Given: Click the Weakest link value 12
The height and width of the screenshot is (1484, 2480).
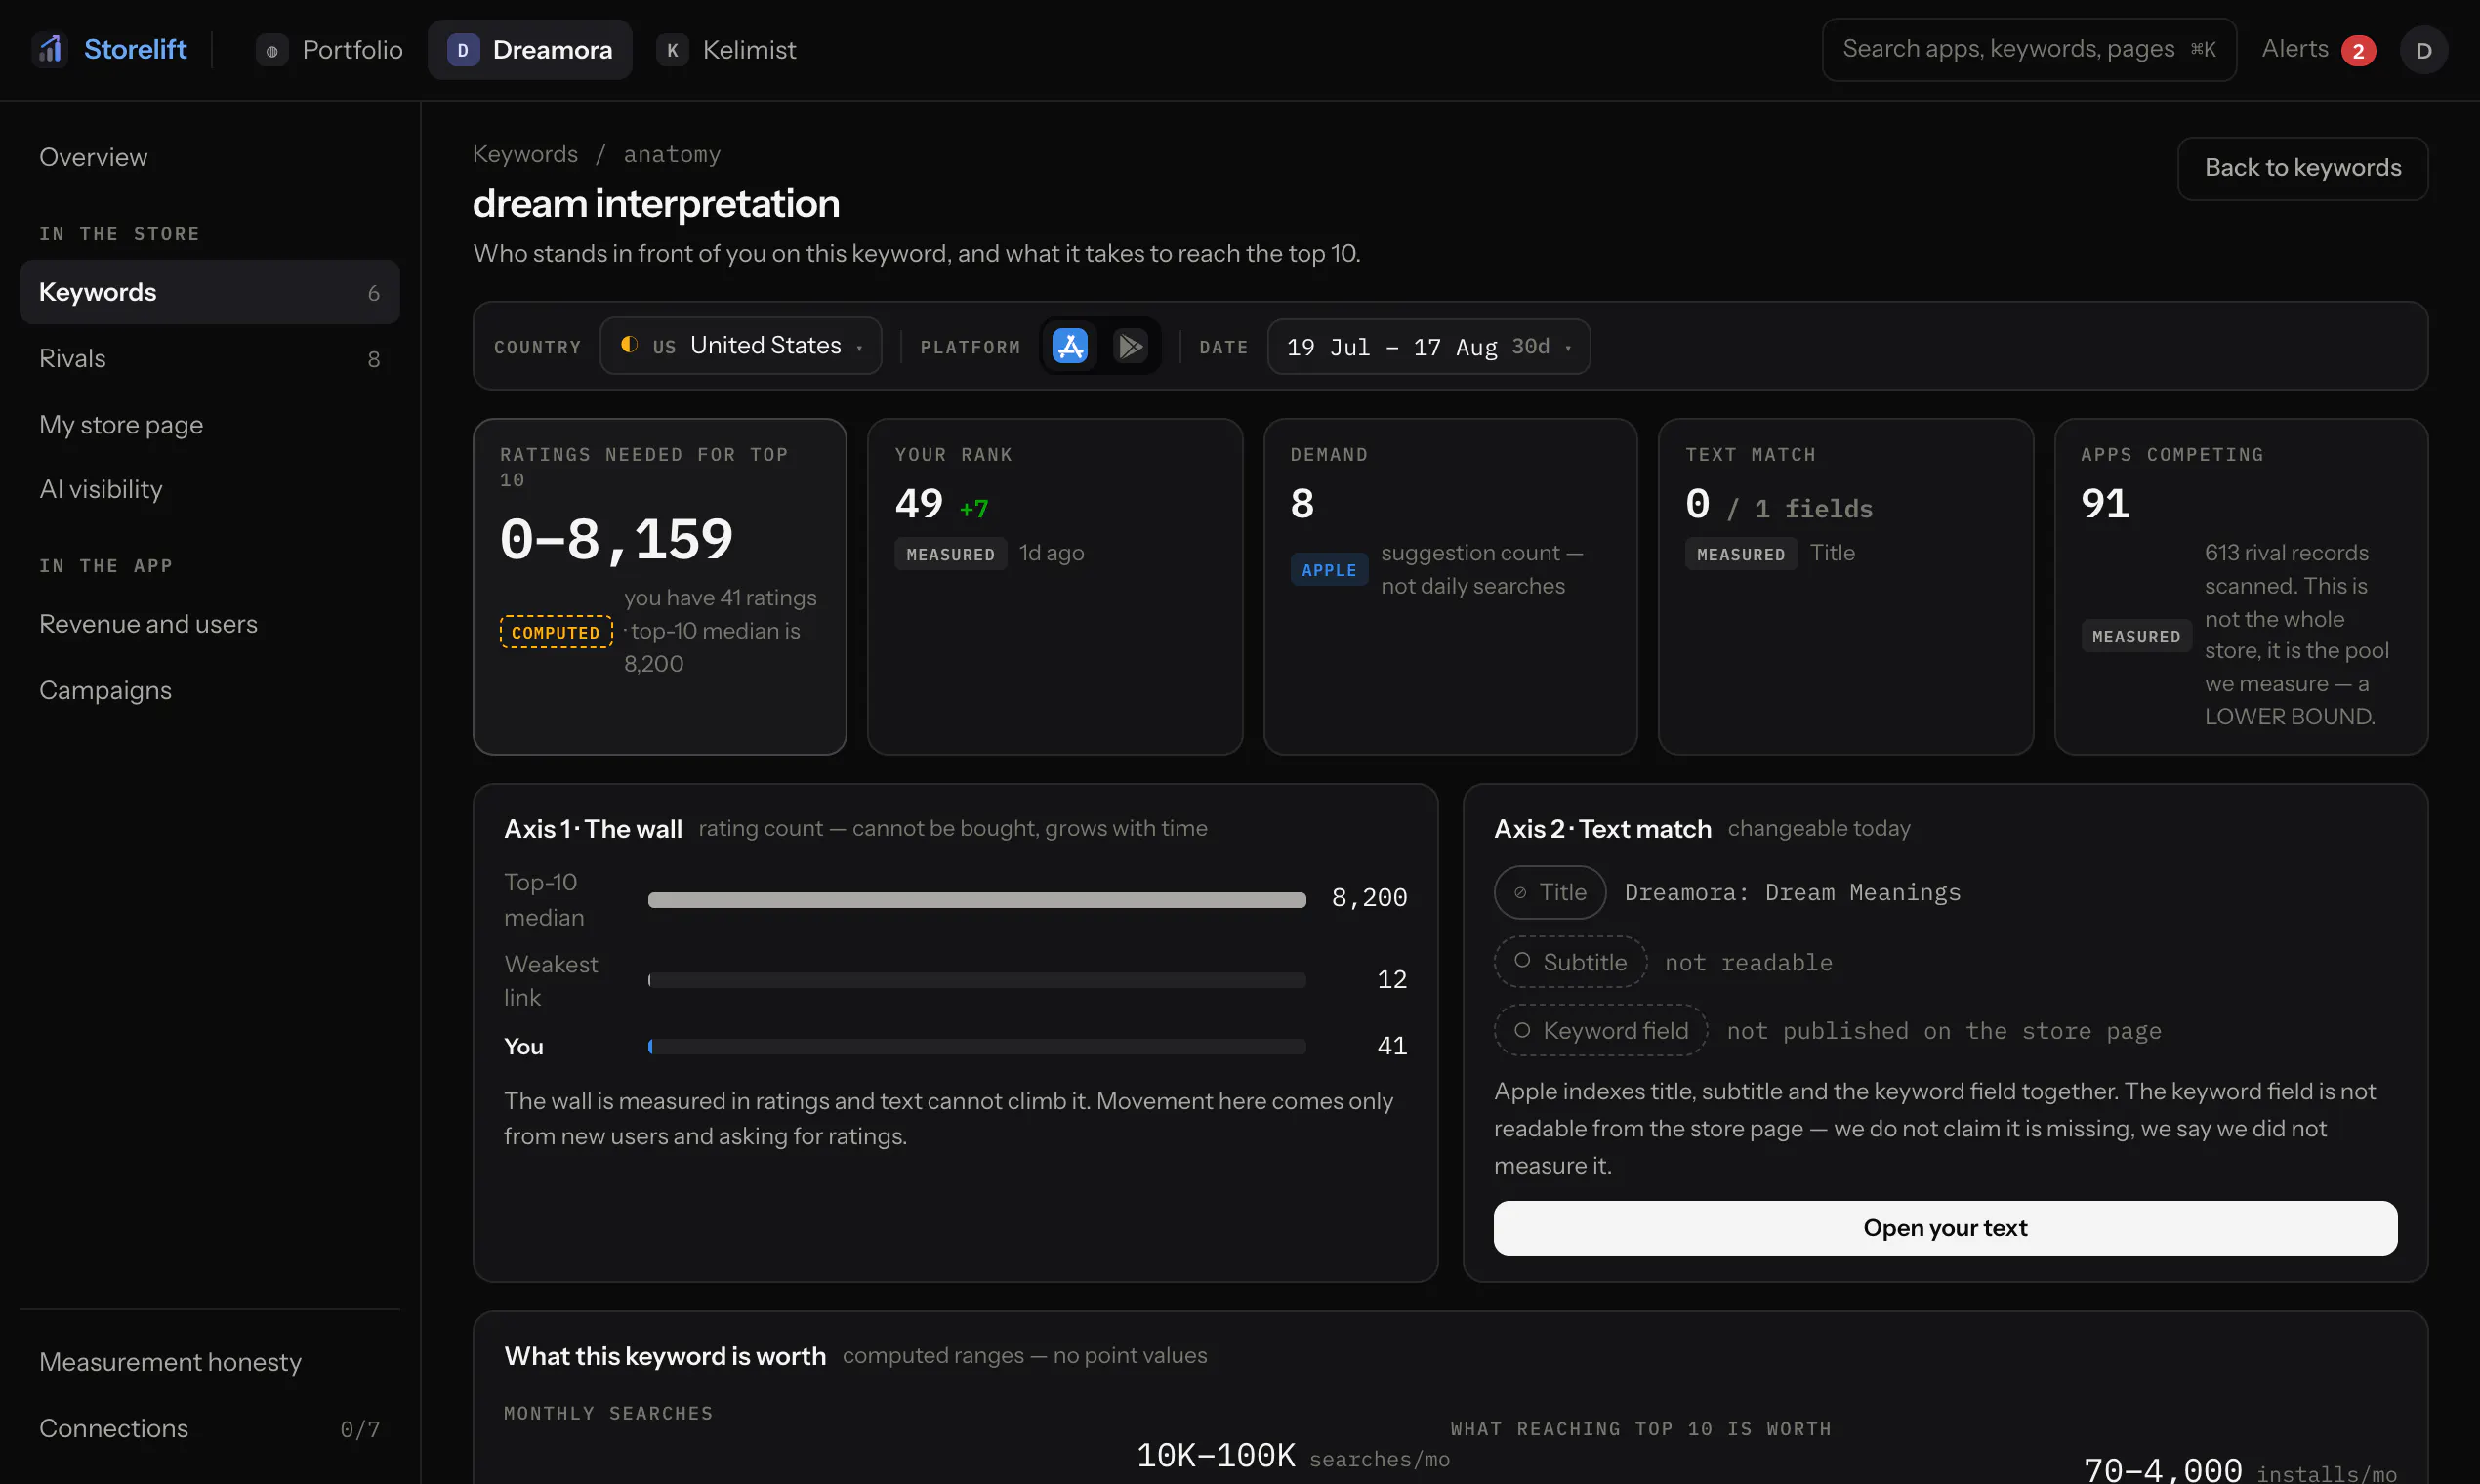Looking at the screenshot, I should pyautogui.click(x=1392, y=979).
